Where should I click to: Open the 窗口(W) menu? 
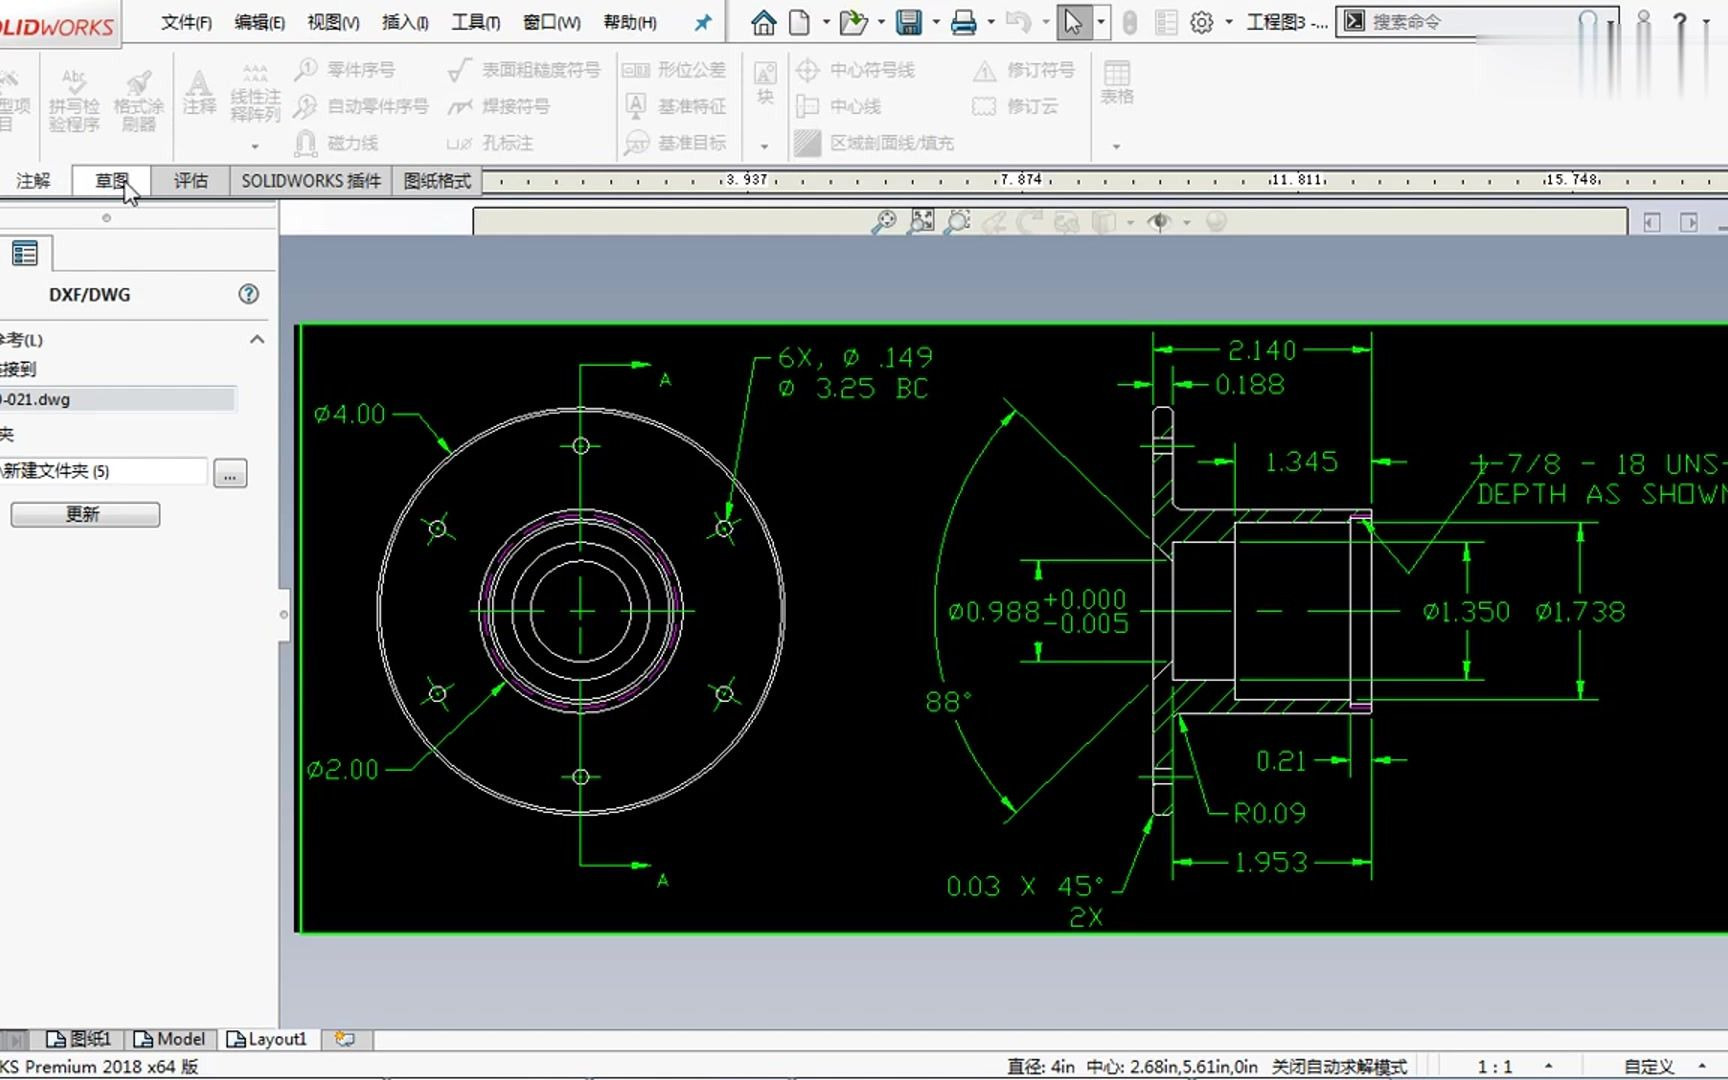(x=552, y=22)
